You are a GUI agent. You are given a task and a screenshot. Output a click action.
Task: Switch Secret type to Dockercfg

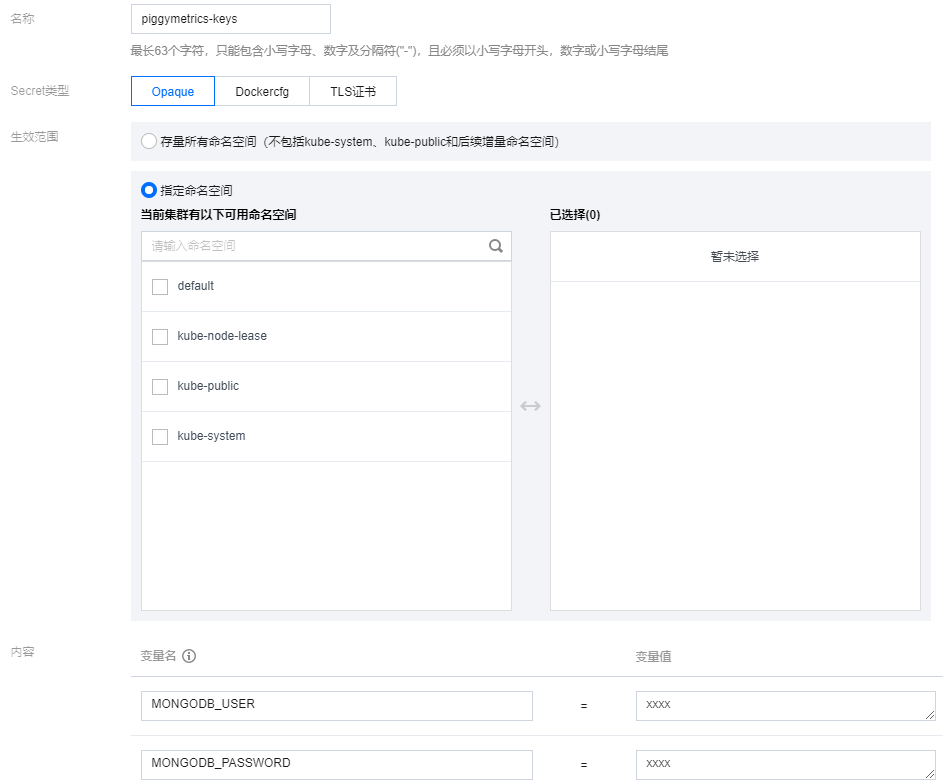[262, 91]
